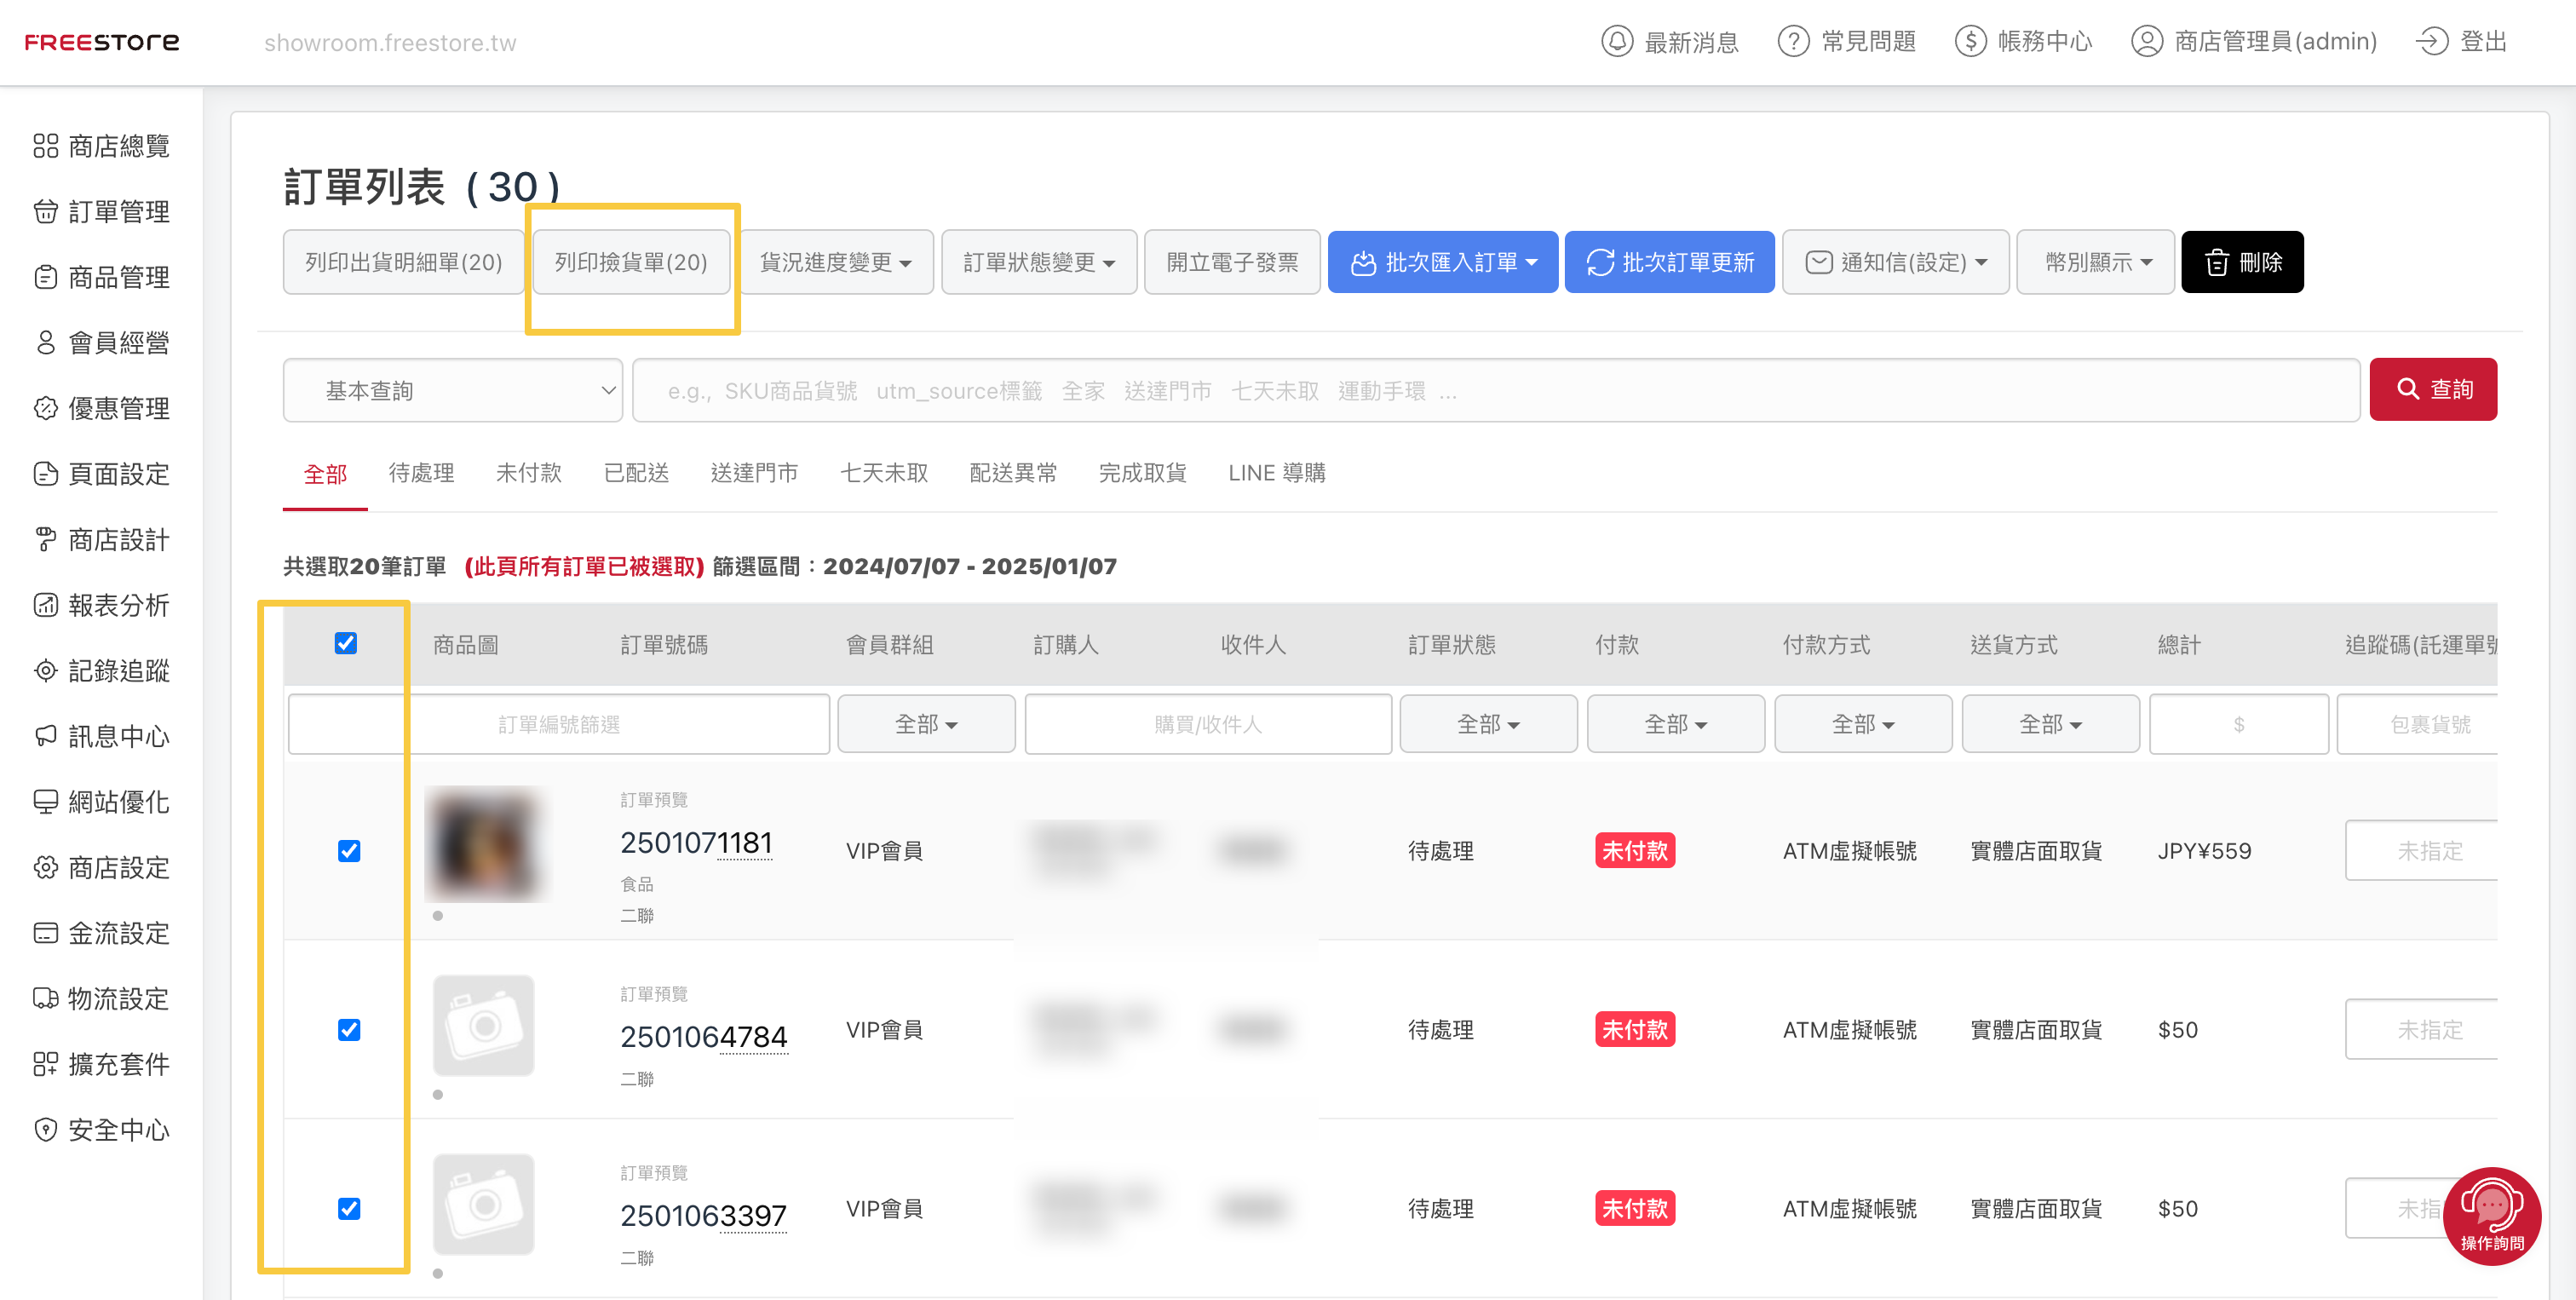Screen dimensions: 2576x1300
Task: Open the 付款方式 全部 filter dropdown
Action: pyautogui.click(x=1863, y=724)
